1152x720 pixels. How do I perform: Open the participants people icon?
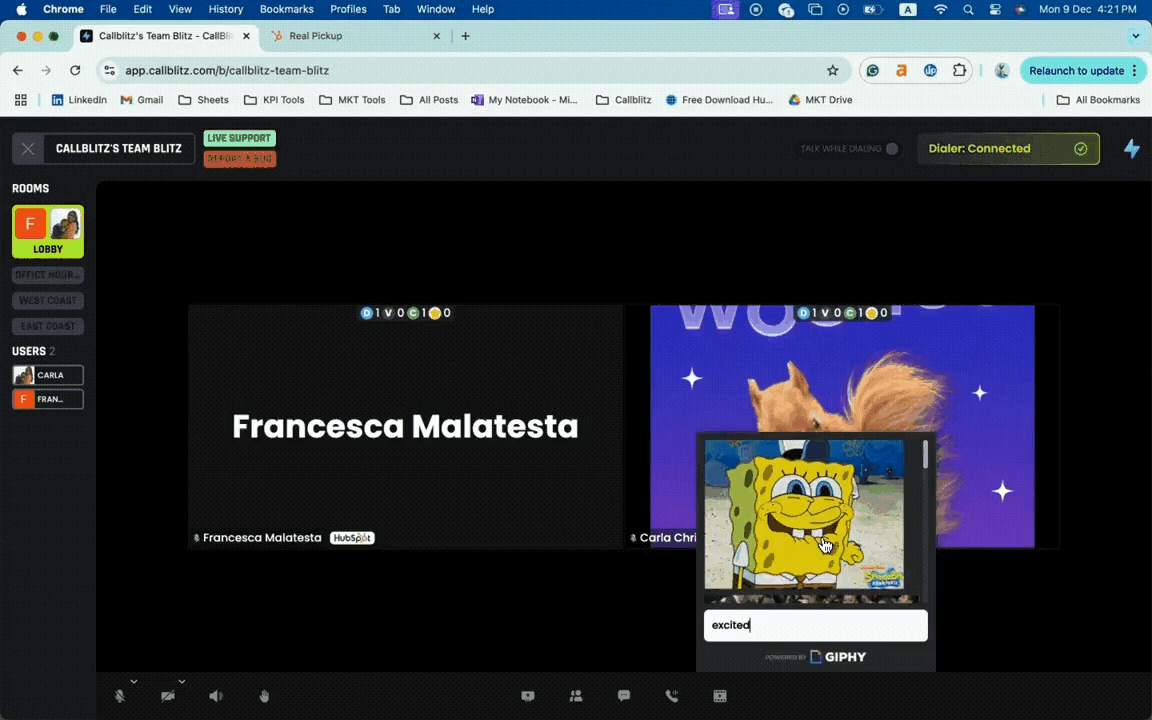576,696
